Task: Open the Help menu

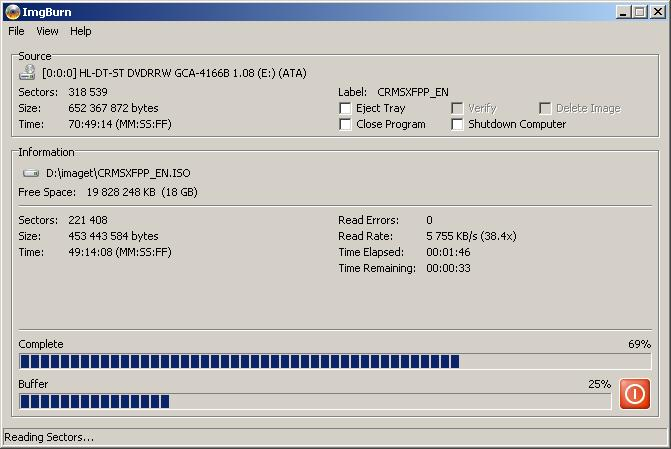Action: tap(80, 31)
